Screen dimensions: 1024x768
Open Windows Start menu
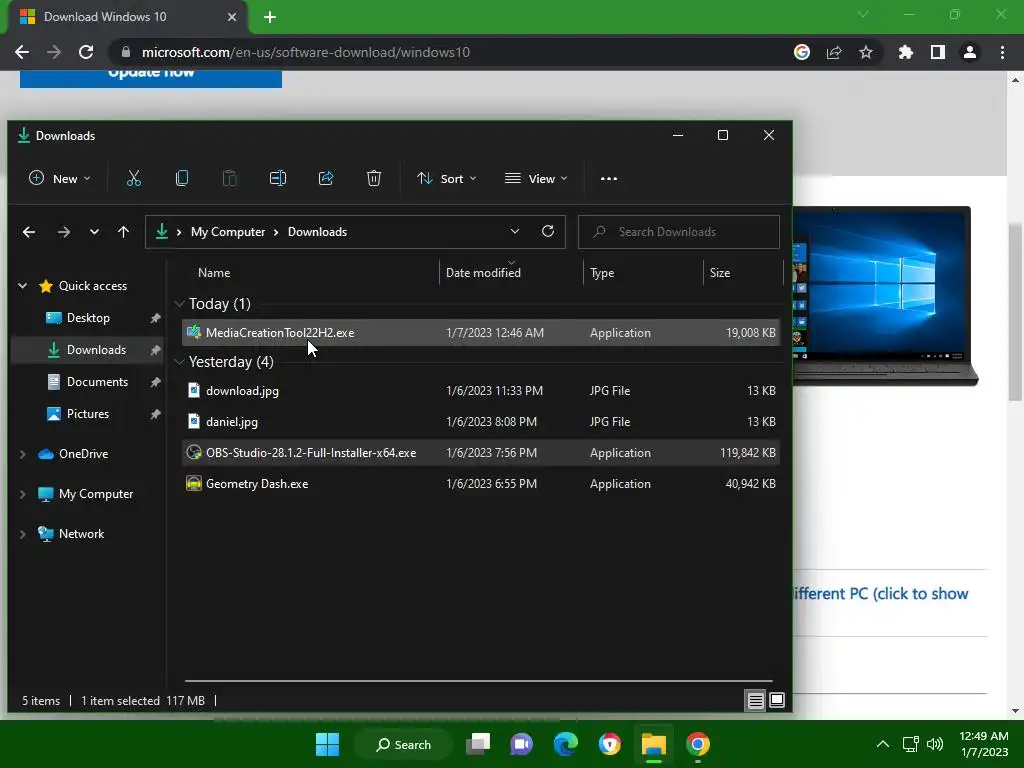click(327, 744)
